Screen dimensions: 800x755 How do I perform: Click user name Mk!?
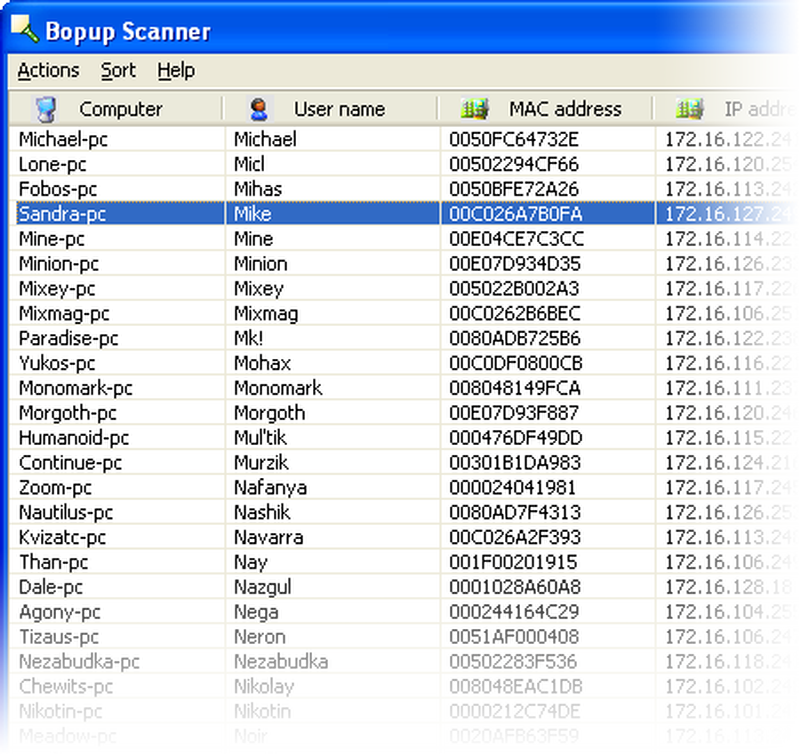(x=248, y=339)
